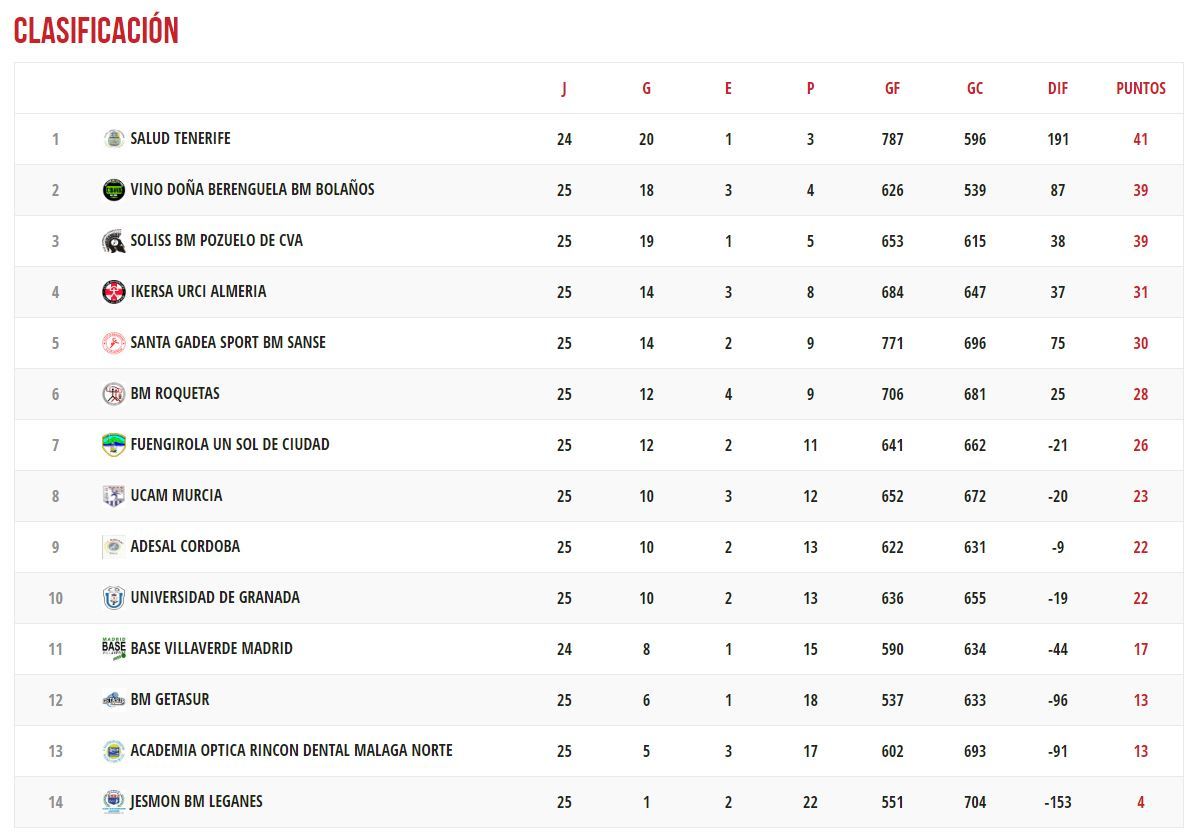1195x835 pixels.
Task: Sort table by PUNTOS column header
Action: 1140,88
